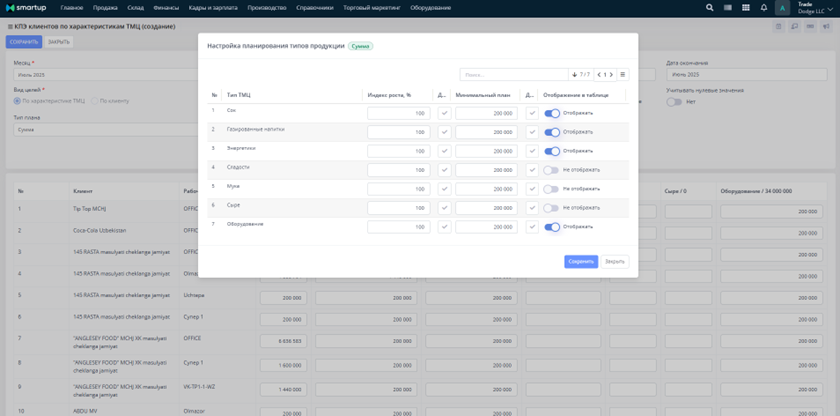Open the Кадры и зарплата menu
This screenshot has width=840, height=416.
213,8
